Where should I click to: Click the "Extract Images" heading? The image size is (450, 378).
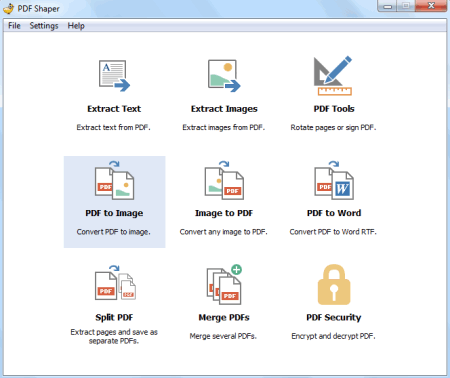224,109
